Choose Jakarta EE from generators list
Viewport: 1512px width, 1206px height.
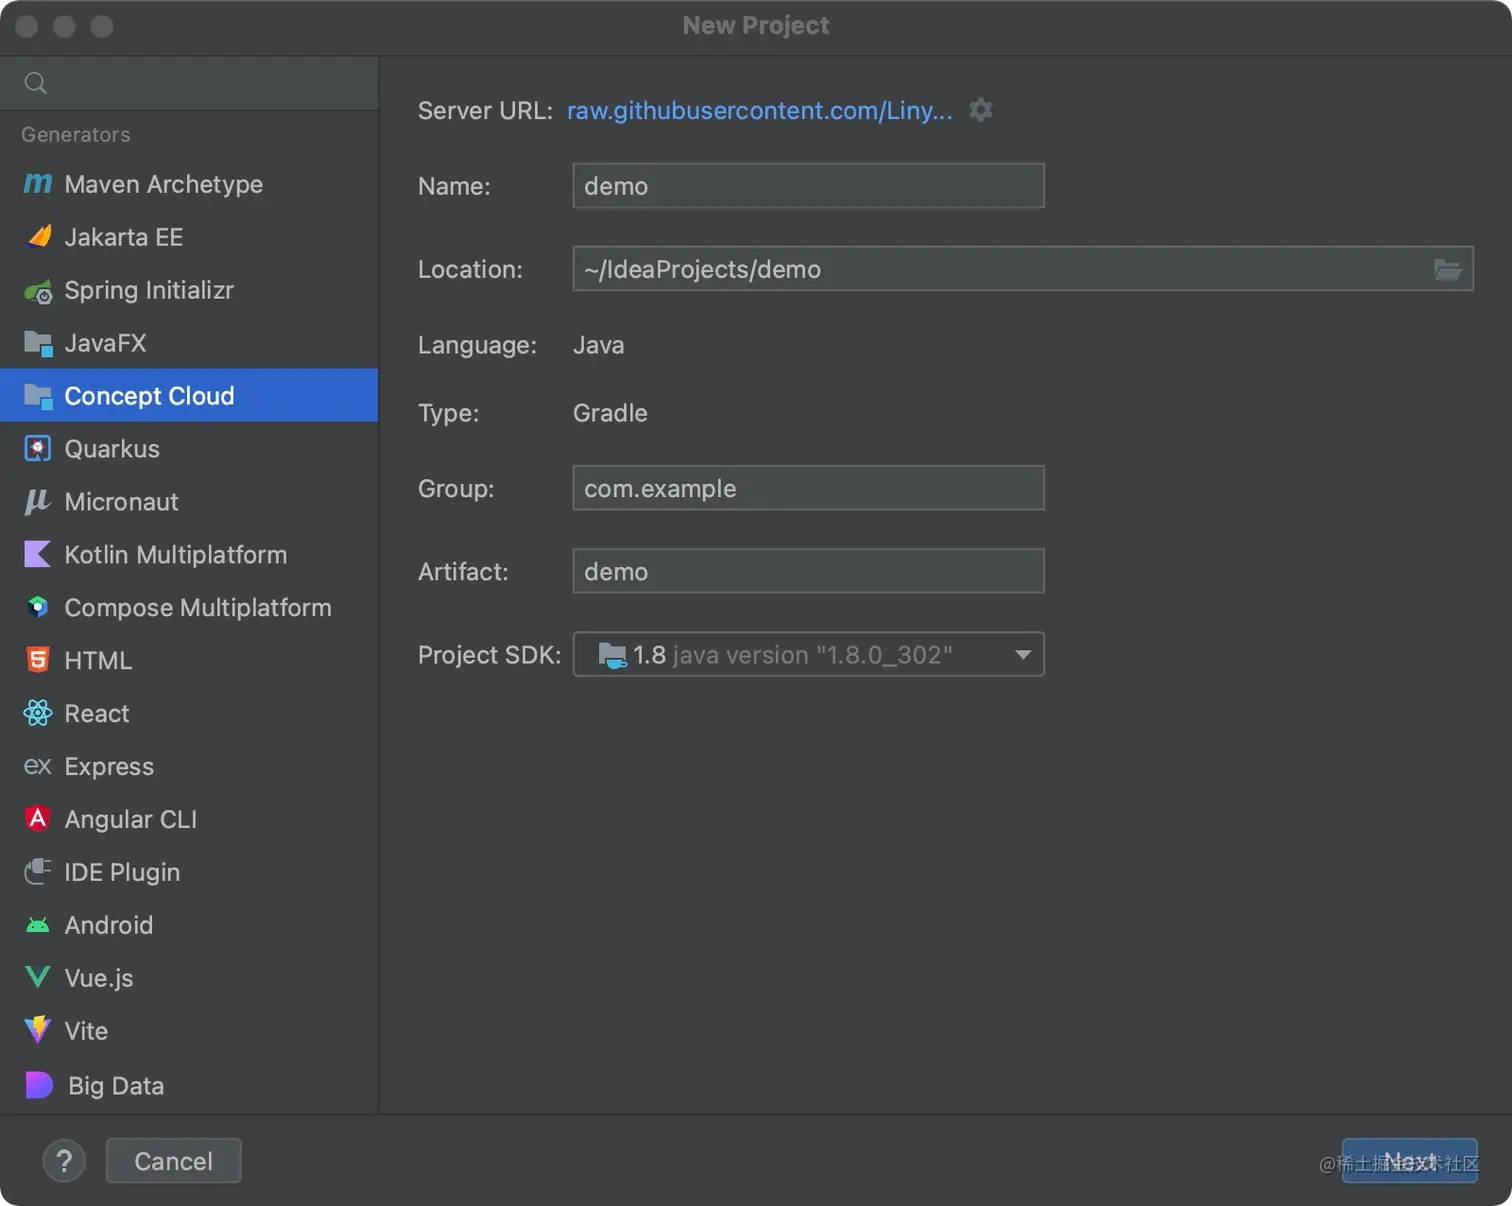[189, 237]
